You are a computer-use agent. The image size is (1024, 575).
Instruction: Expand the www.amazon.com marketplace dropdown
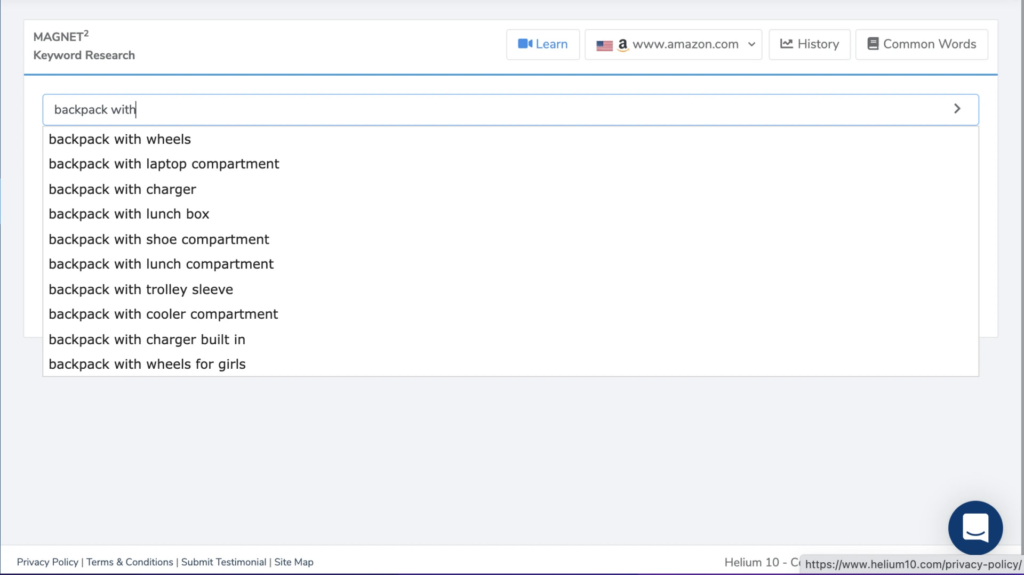click(x=673, y=44)
